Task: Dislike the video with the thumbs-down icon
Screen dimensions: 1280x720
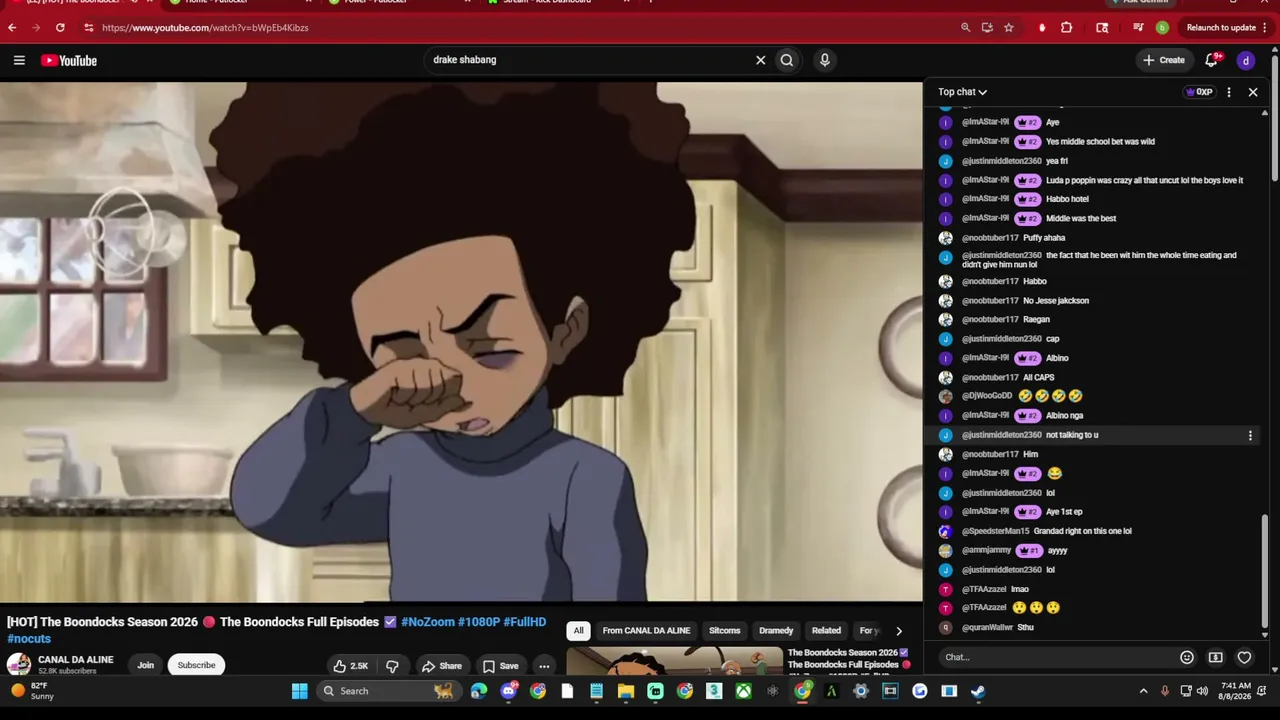Action: click(392, 666)
